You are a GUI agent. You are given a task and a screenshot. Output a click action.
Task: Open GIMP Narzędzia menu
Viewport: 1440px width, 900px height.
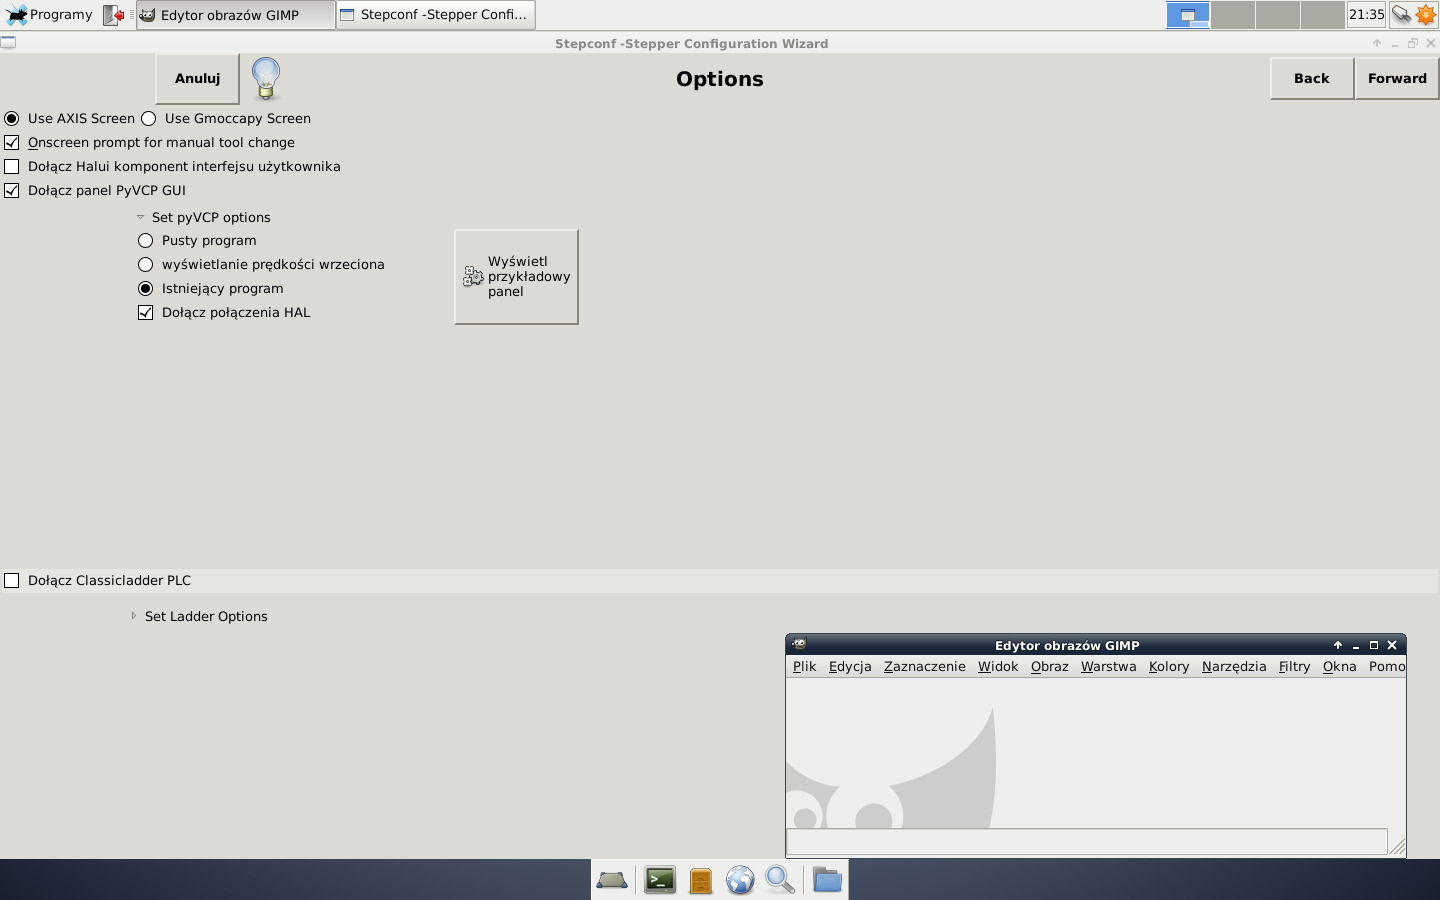pos(1233,666)
